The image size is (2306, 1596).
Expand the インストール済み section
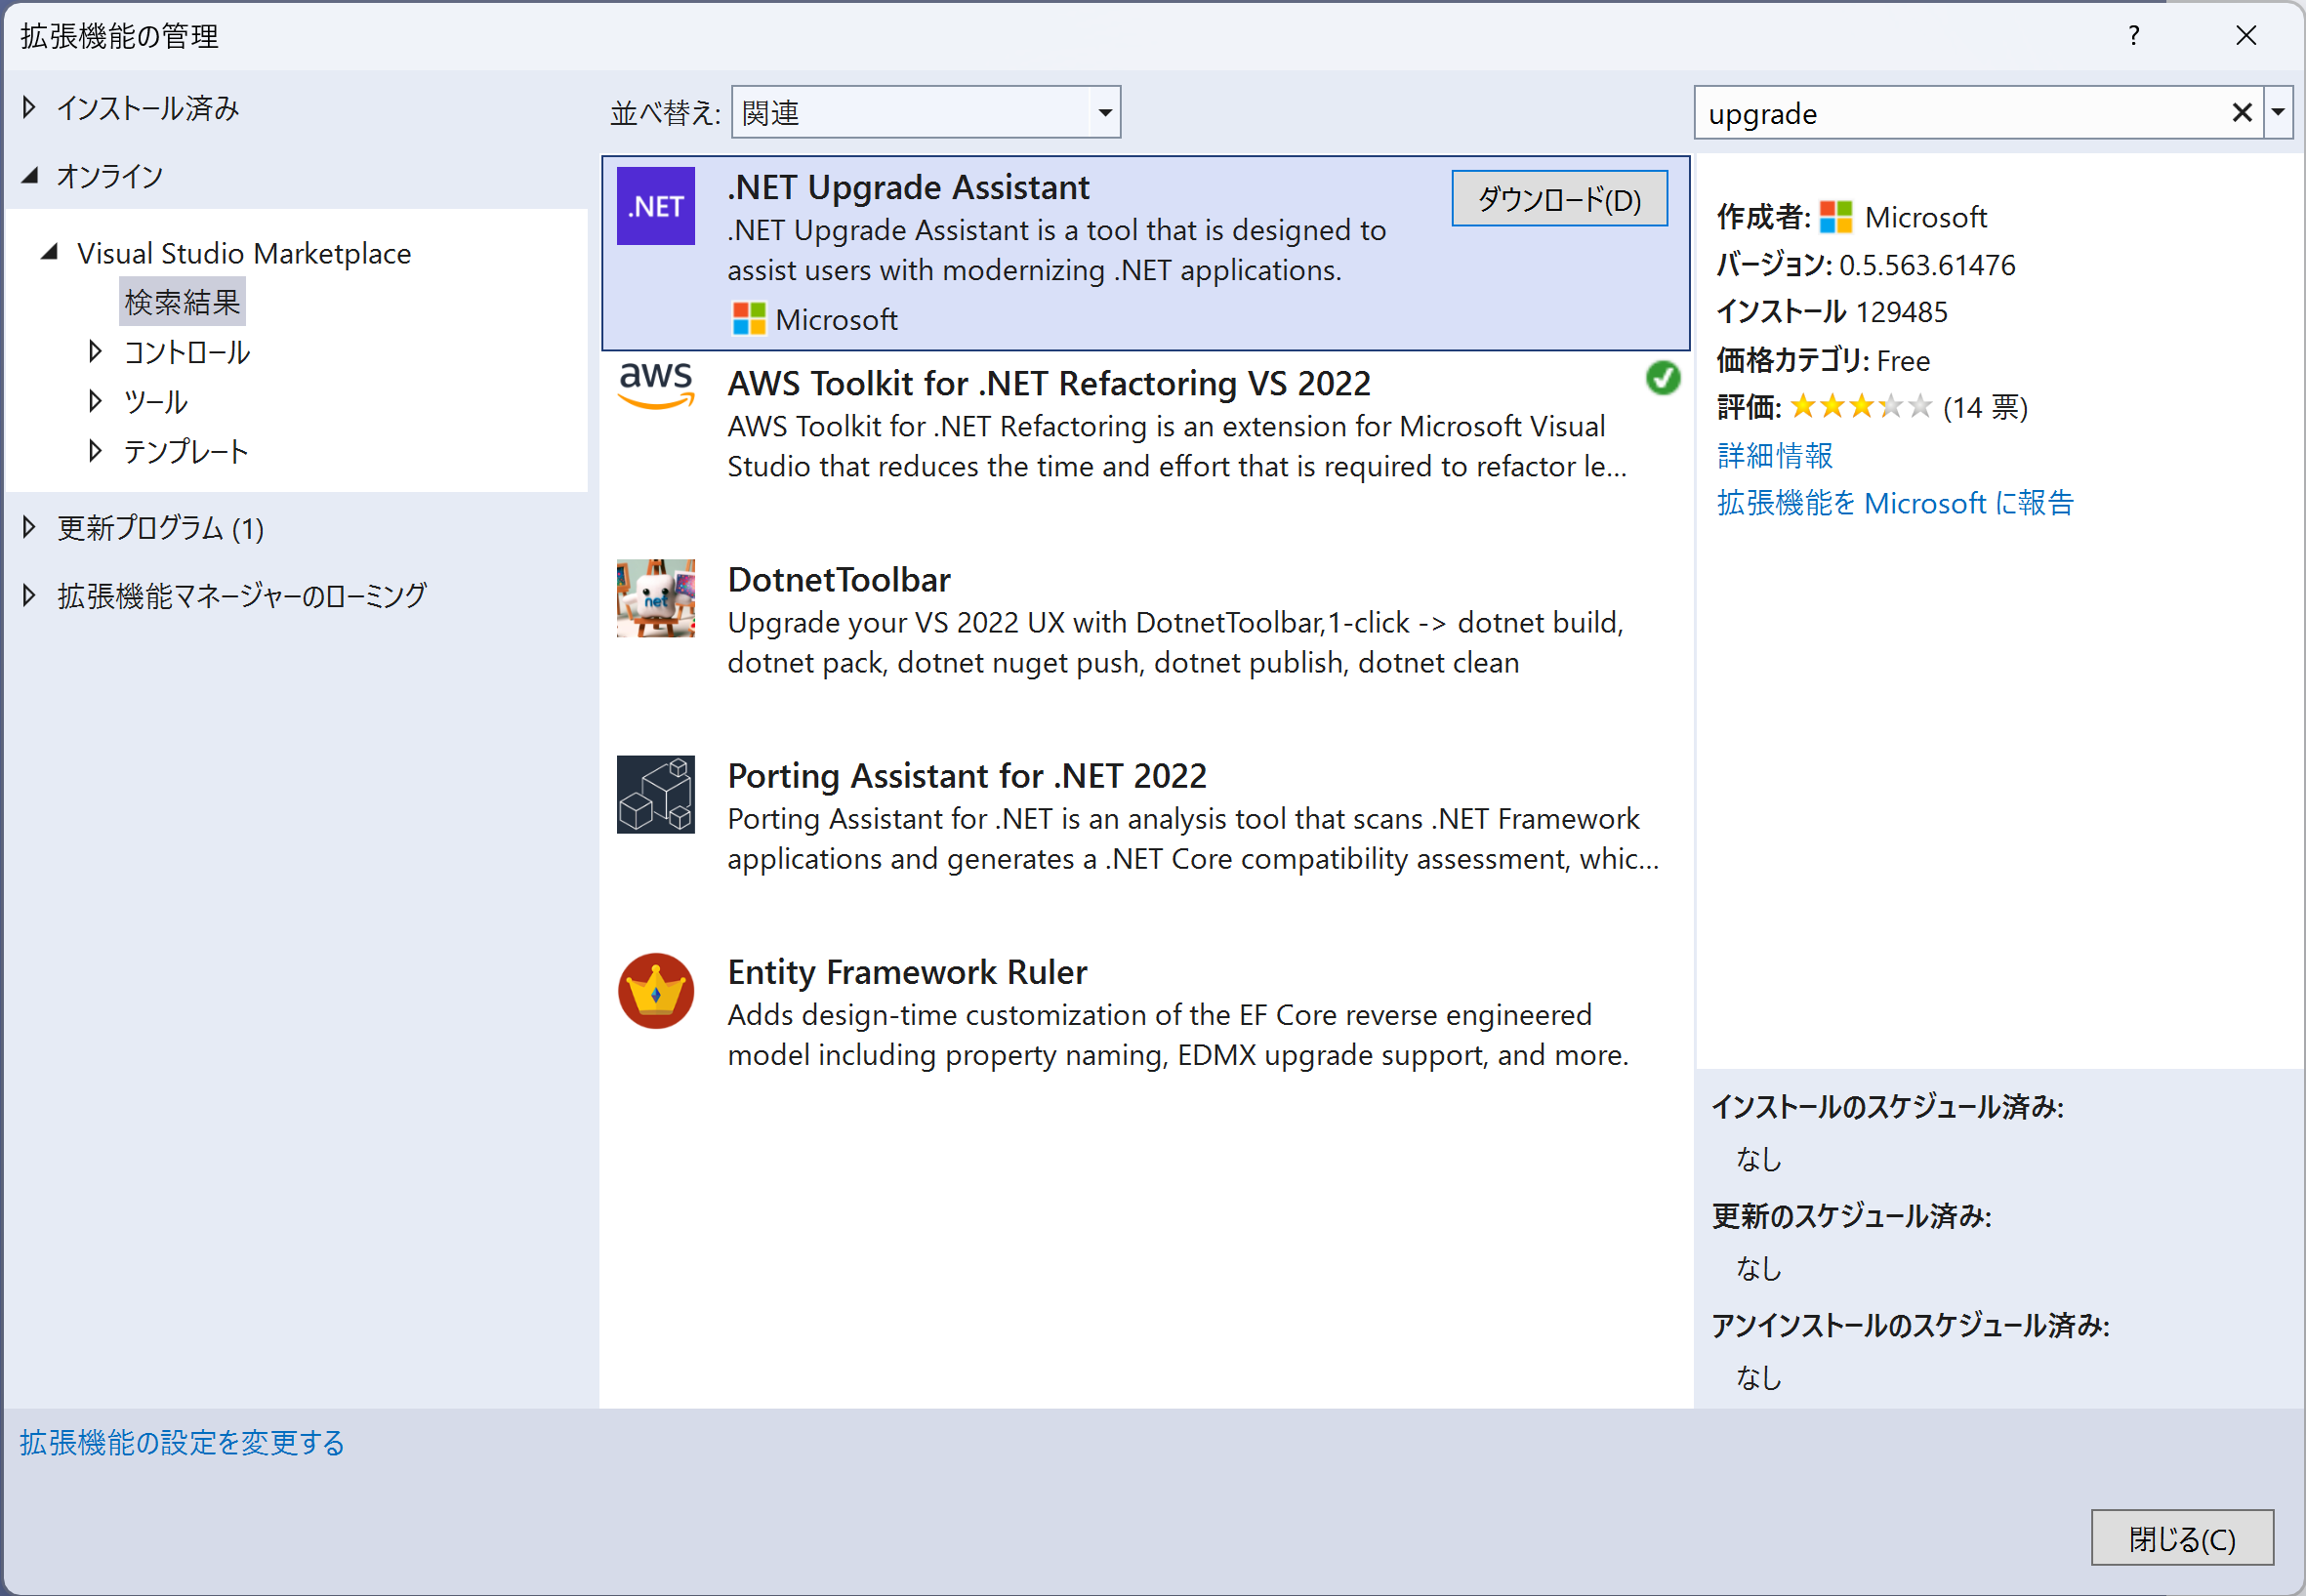pyautogui.click(x=29, y=107)
